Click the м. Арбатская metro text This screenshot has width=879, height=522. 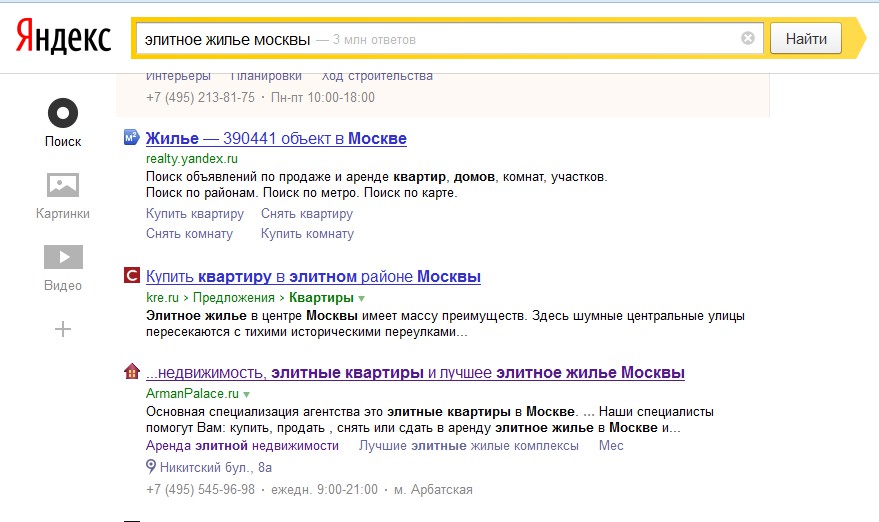click(x=433, y=489)
